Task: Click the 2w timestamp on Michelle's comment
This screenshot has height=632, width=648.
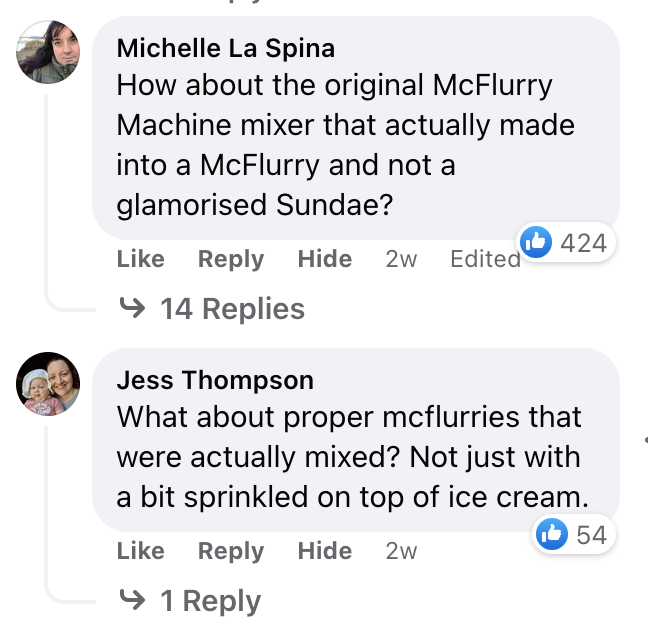Action: point(401,259)
